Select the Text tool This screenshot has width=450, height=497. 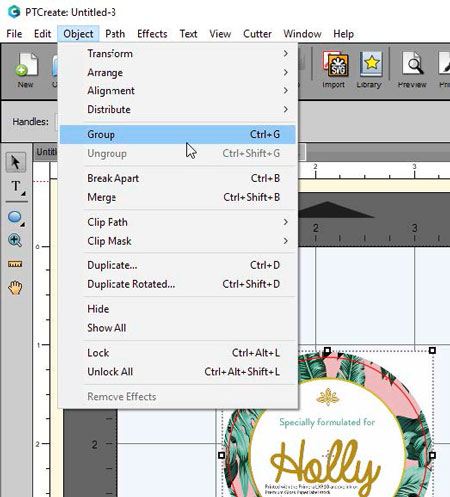point(16,187)
